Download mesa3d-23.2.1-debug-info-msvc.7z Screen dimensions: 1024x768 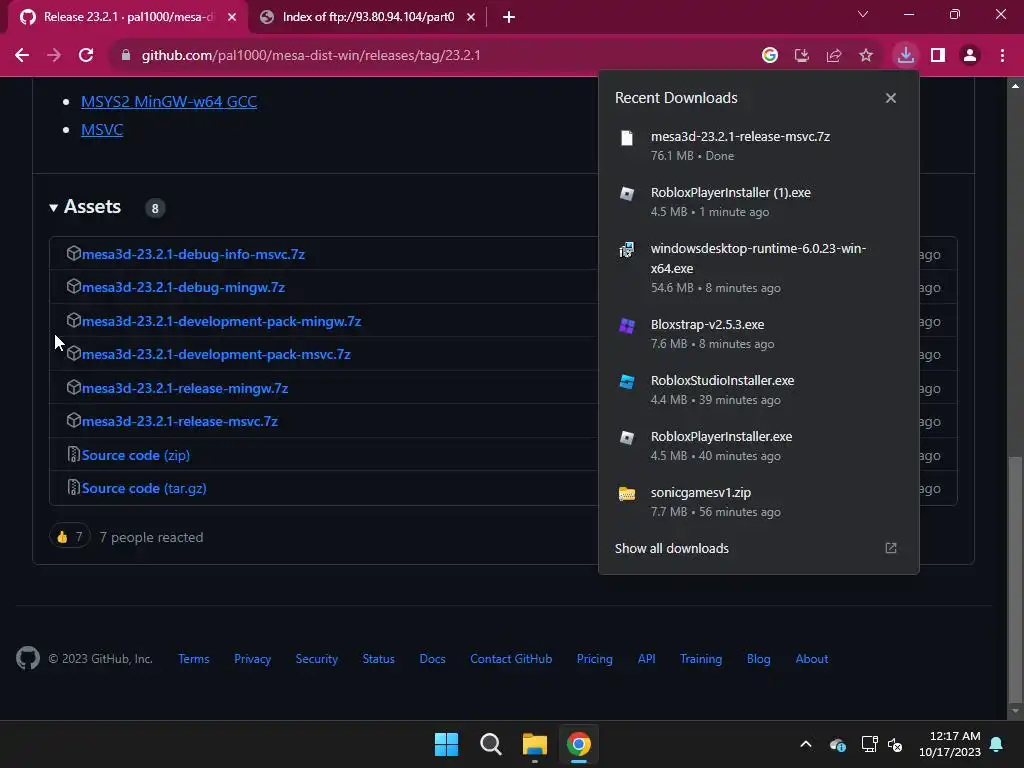point(193,254)
